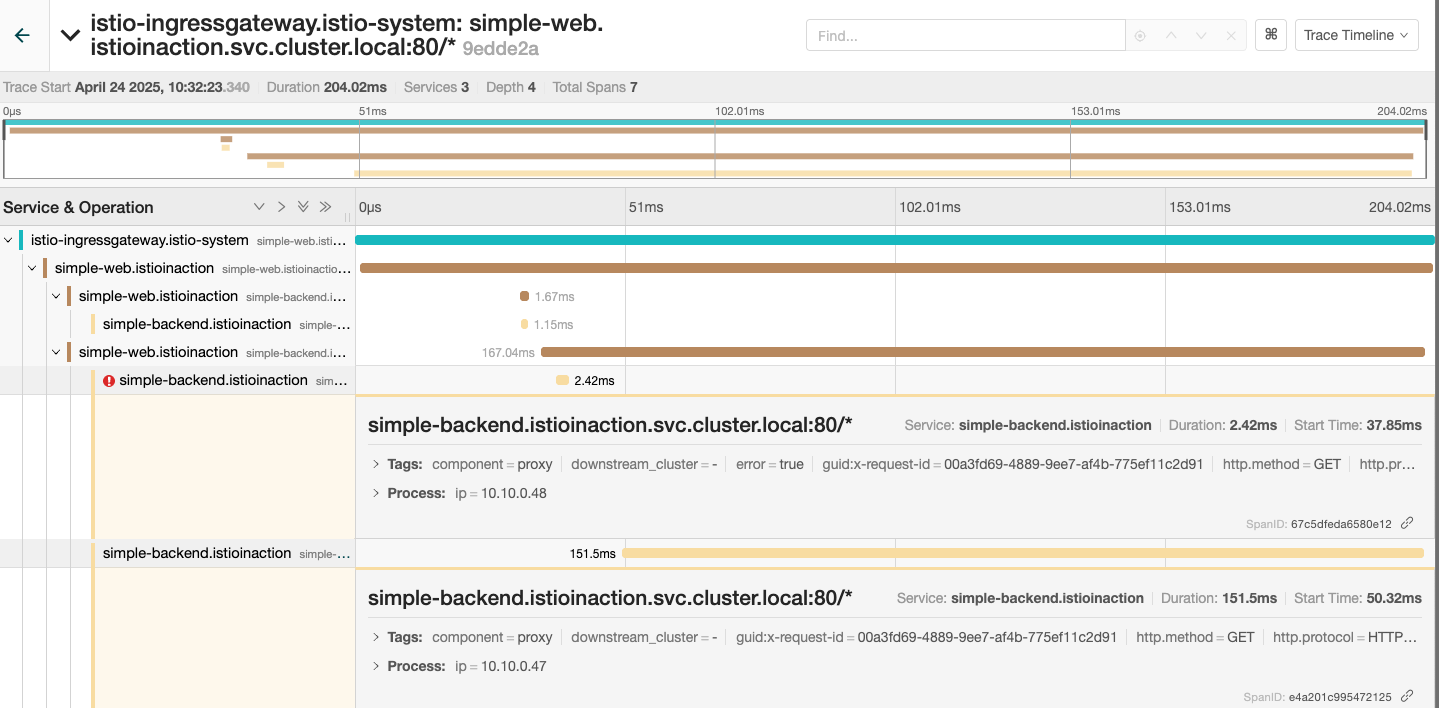
Task: Collapse all spans double-chevron icon
Action: [325, 207]
